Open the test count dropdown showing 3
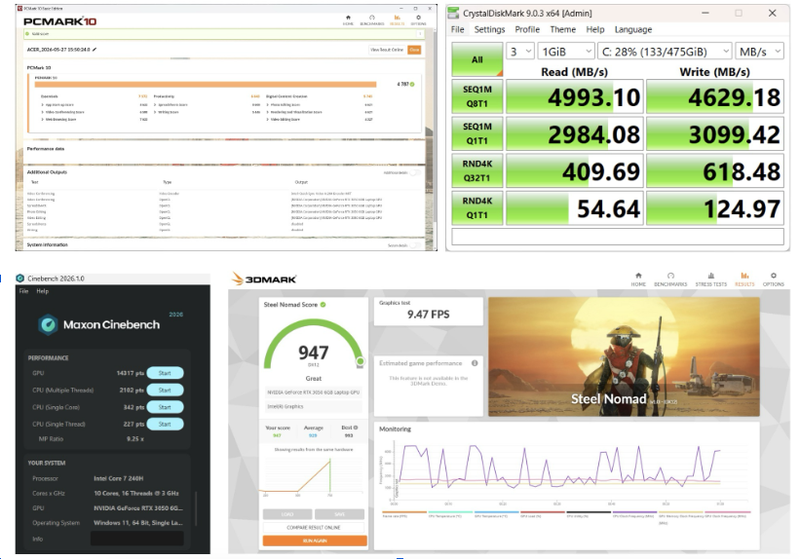 (520, 52)
